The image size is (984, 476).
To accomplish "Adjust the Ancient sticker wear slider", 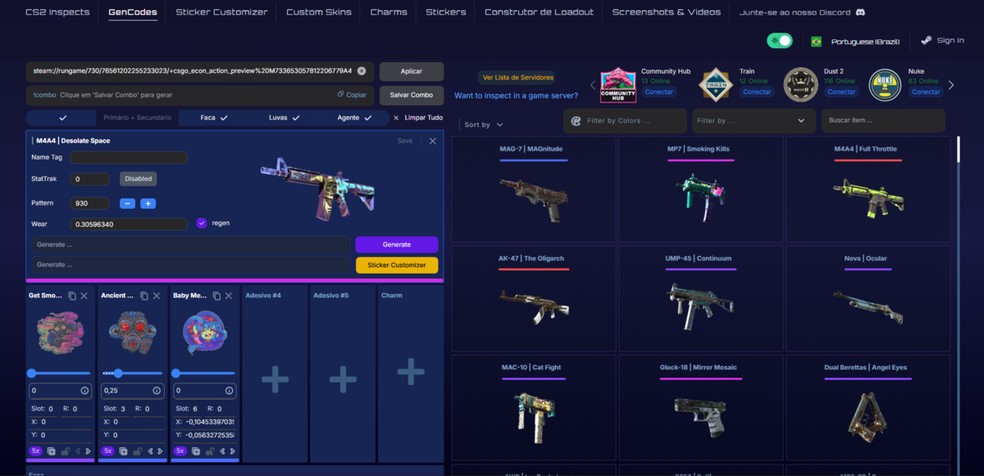I will (x=117, y=373).
